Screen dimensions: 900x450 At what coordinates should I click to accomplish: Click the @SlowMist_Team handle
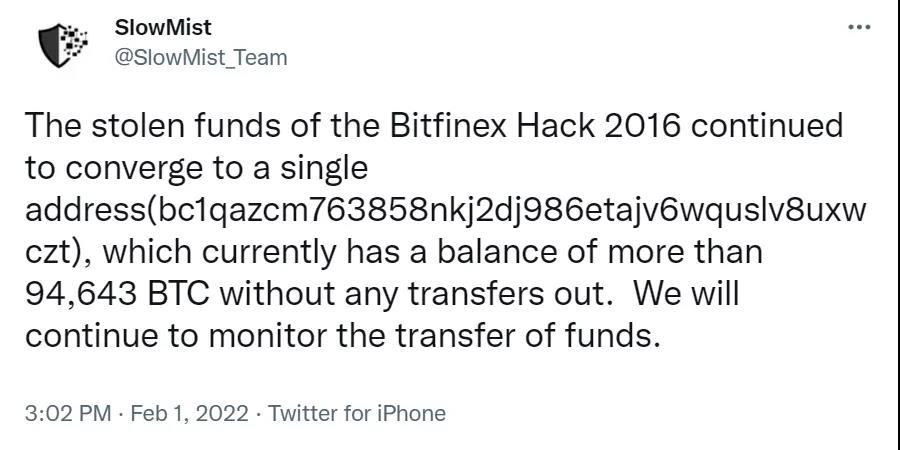[x=201, y=57]
